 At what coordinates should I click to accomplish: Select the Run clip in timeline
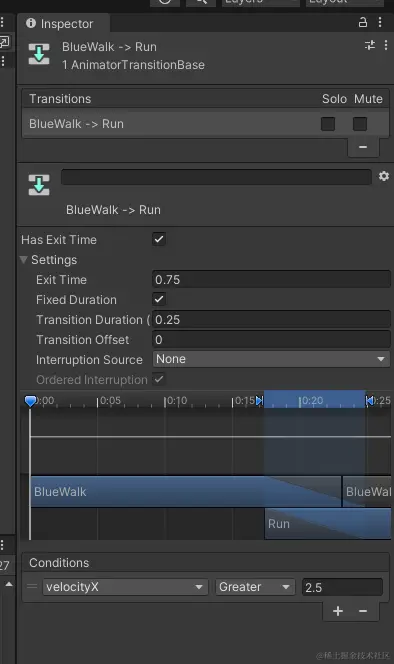tap(327, 524)
